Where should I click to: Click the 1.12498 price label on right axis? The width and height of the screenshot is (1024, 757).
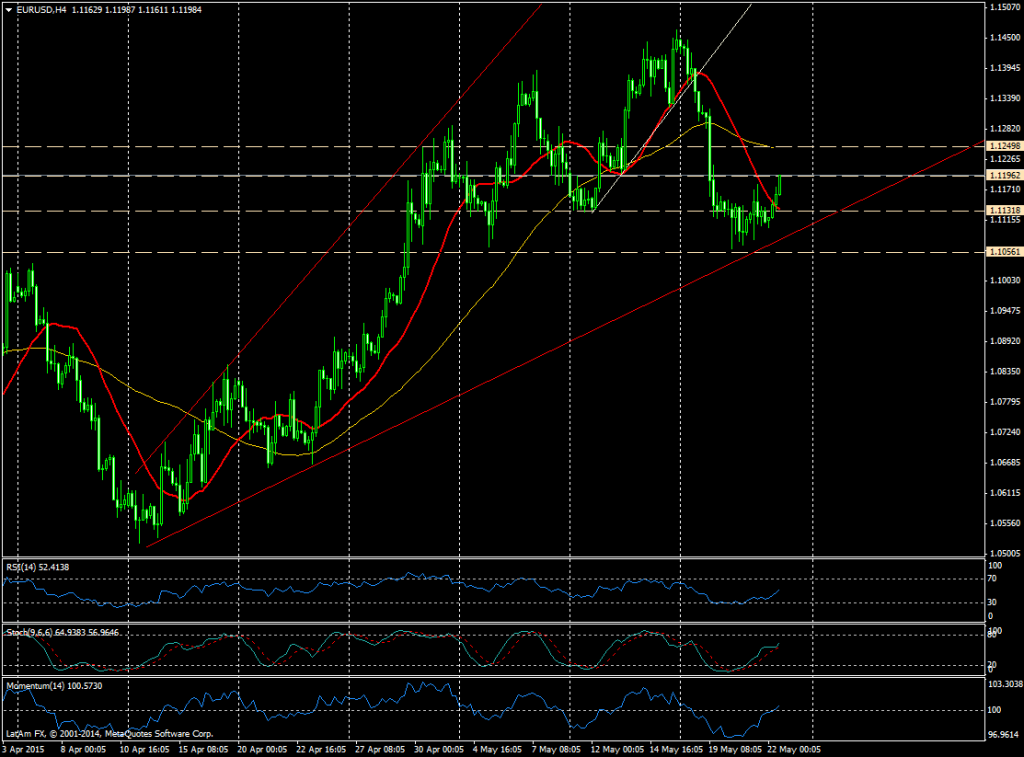[998, 146]
